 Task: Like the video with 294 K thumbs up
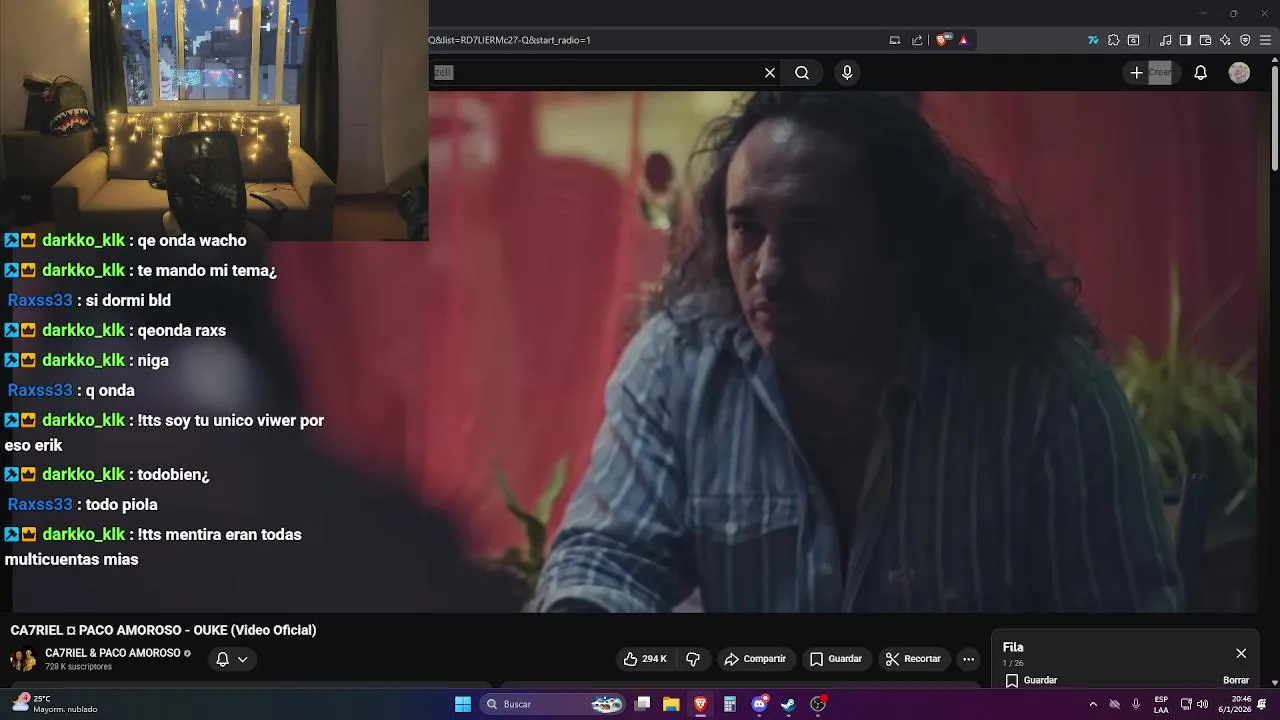(645, 659)
